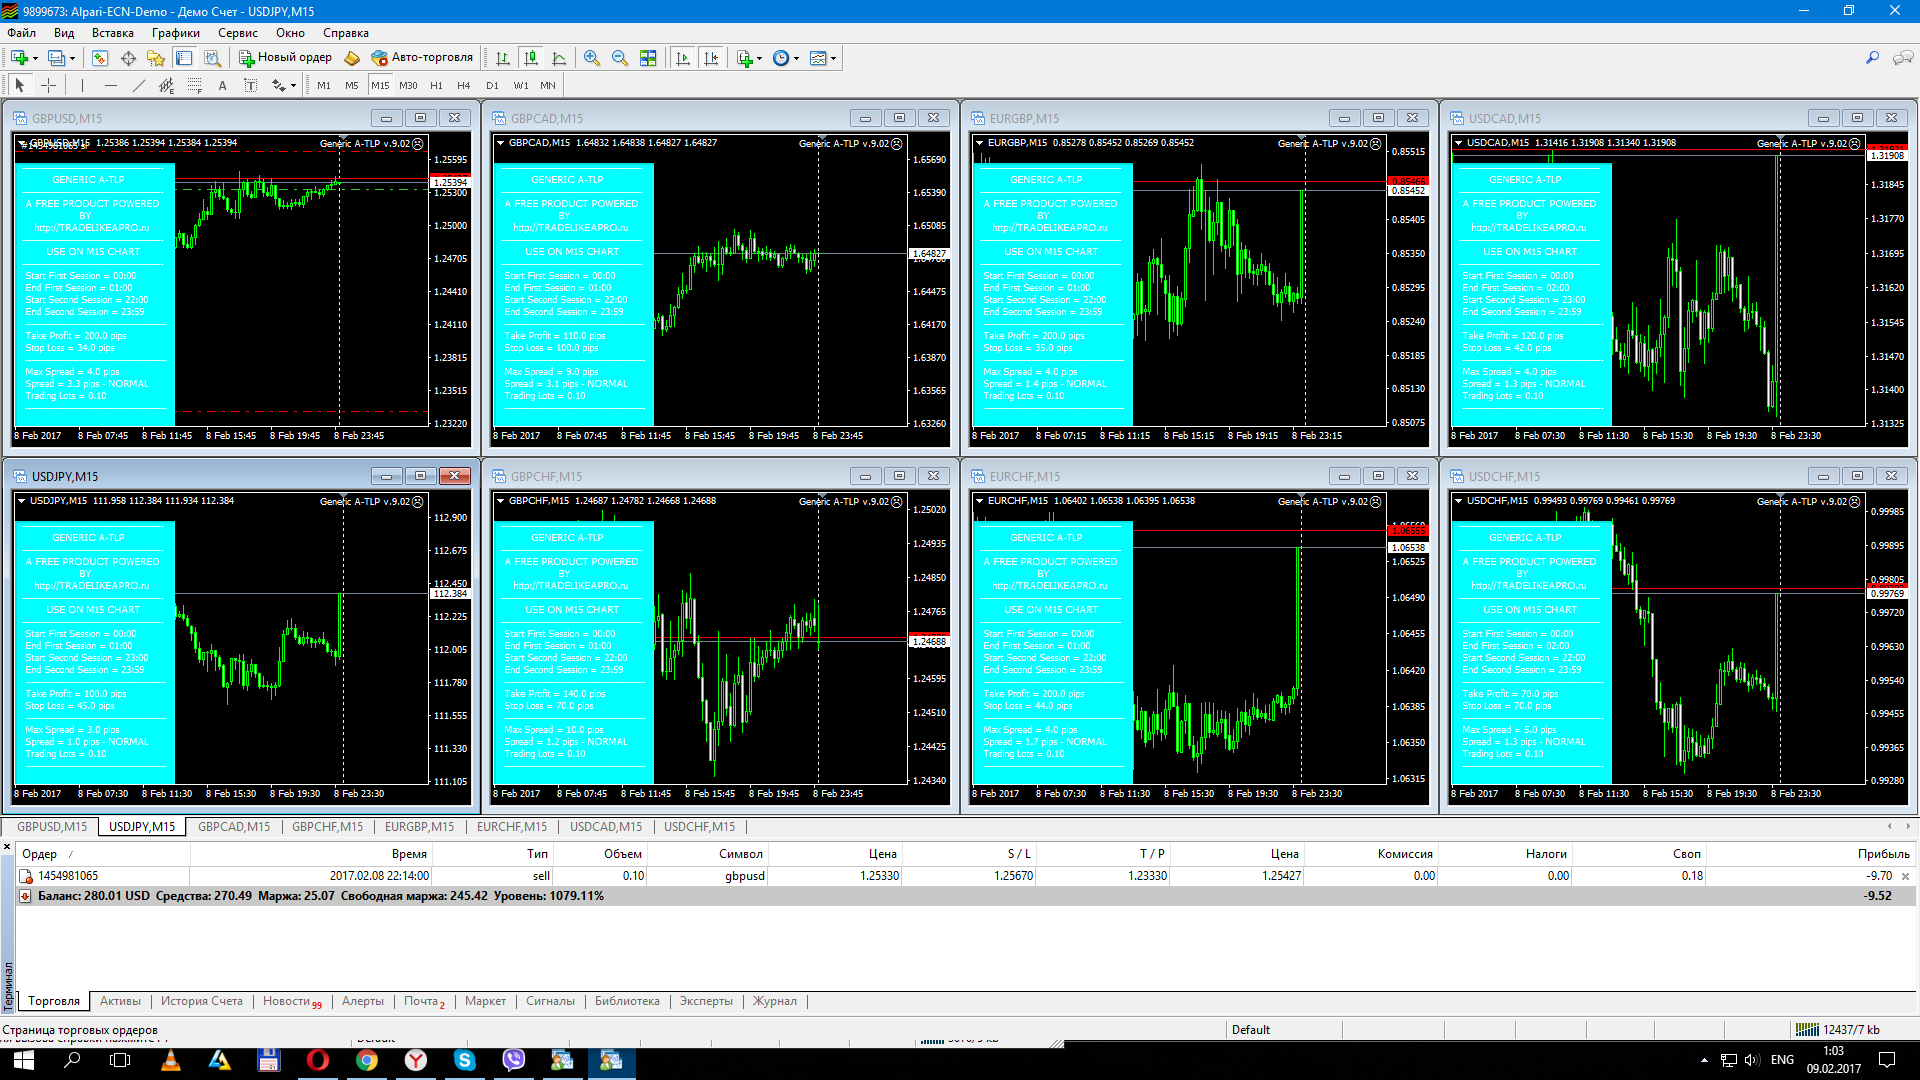Open the Вставка menu
Image resolution: width=1920 pixels, height=1080 pixels.
pos(112,33)
